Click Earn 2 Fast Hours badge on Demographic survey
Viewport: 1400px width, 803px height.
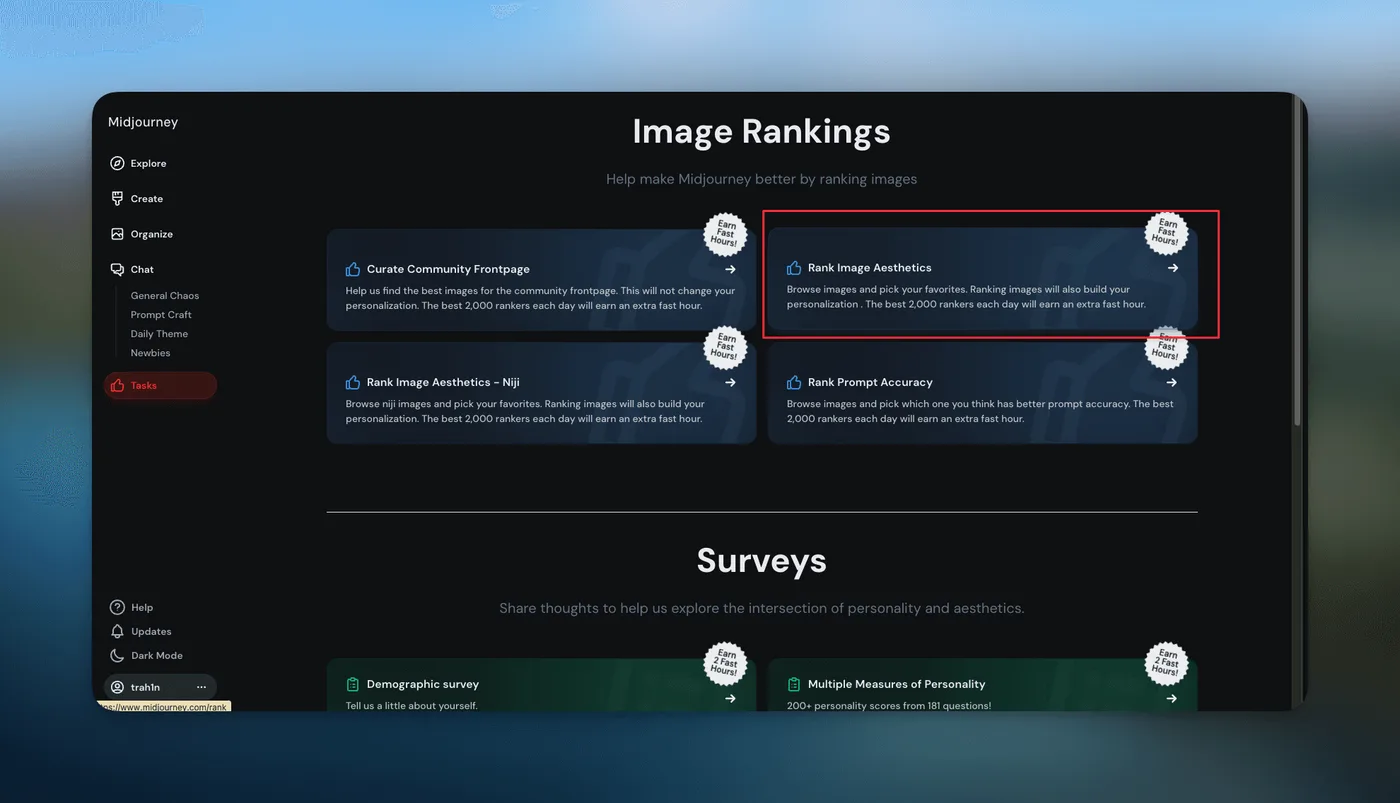726,663
